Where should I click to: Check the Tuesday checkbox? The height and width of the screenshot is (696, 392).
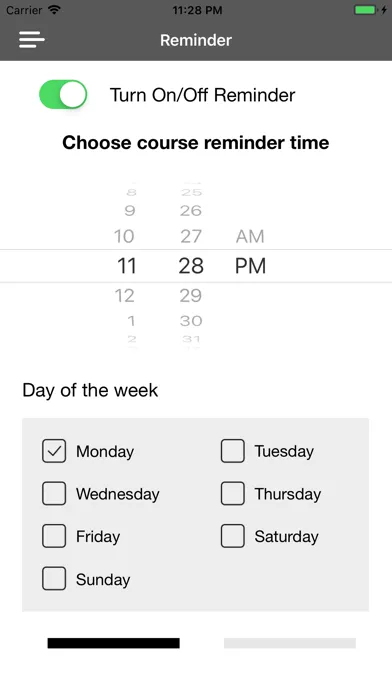pos(233,451)
